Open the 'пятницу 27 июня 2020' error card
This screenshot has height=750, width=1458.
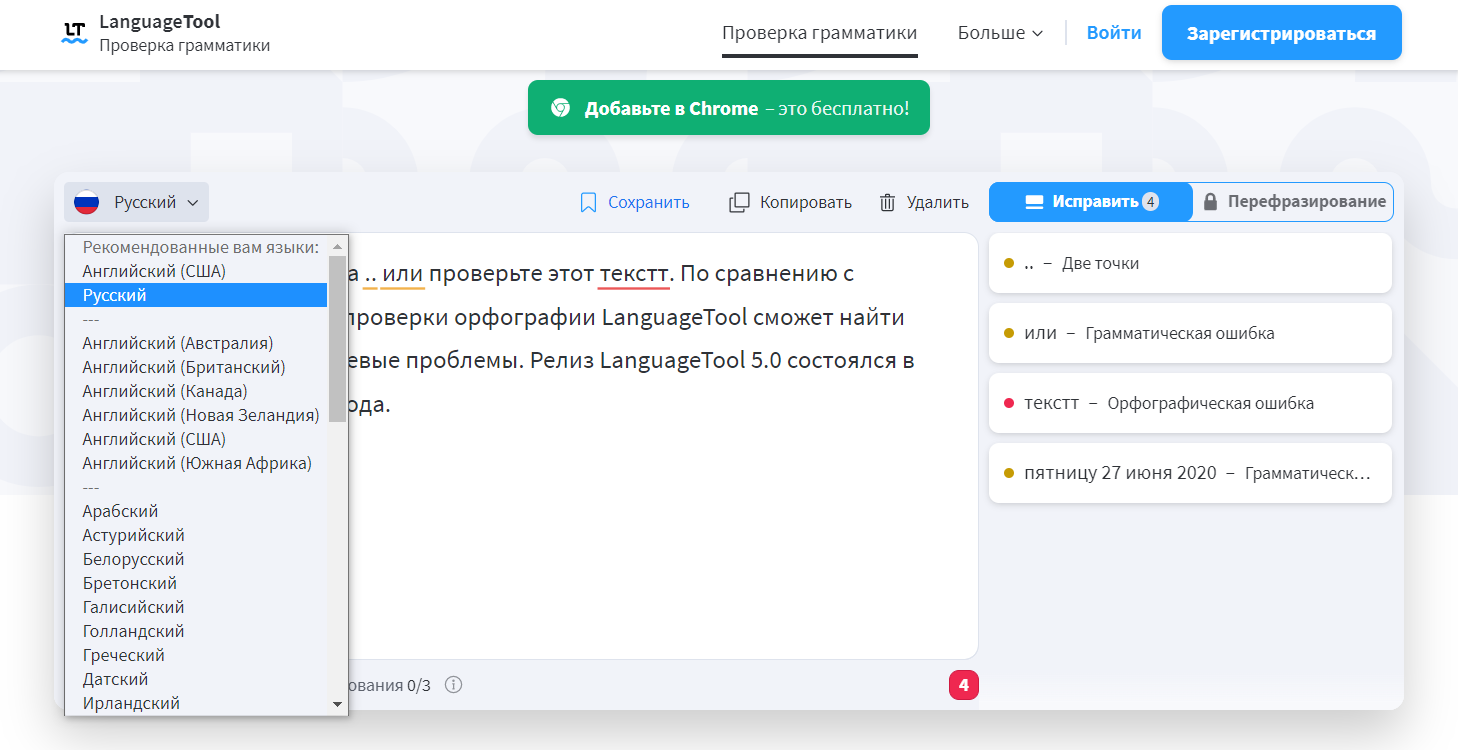tap(1190, 473)
